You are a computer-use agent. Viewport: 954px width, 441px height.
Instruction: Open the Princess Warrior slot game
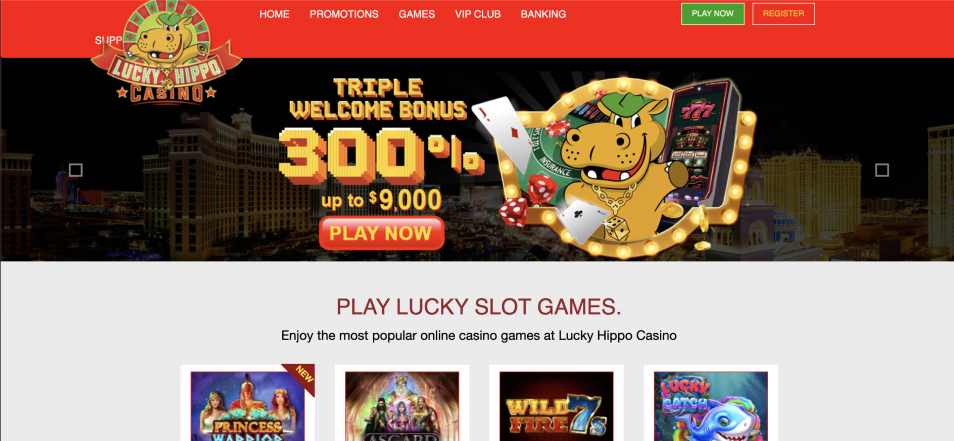248,406
